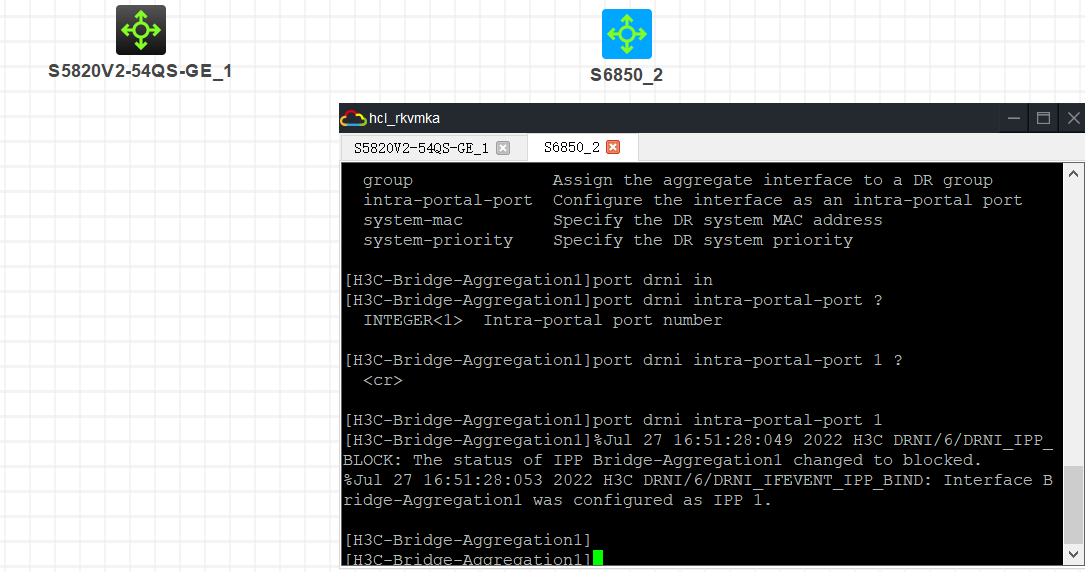Click 'Specify the DR system MAC address' text
This screenshot has height=572, width=1085.
pyautogui.click(x=718, y=220)
